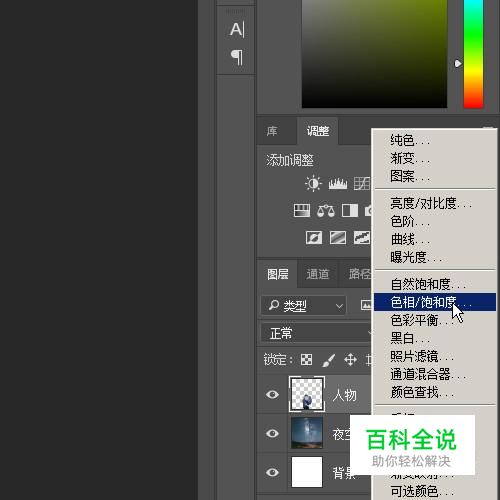Choose 色彩平衡 from the menu
Viewport: 500px width, 500px height.
435,320
